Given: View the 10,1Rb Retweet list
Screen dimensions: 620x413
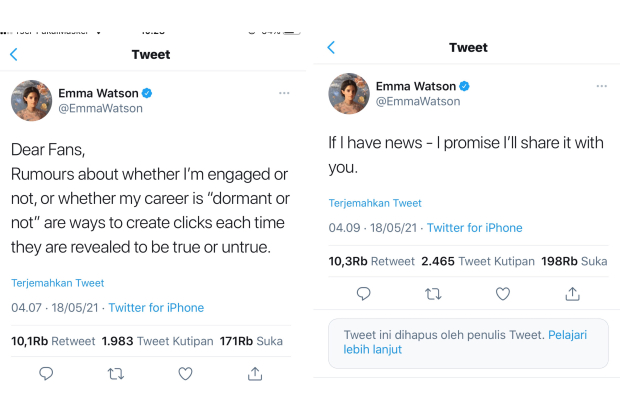Looking at the screenshot, I should (x=51, y=341).
